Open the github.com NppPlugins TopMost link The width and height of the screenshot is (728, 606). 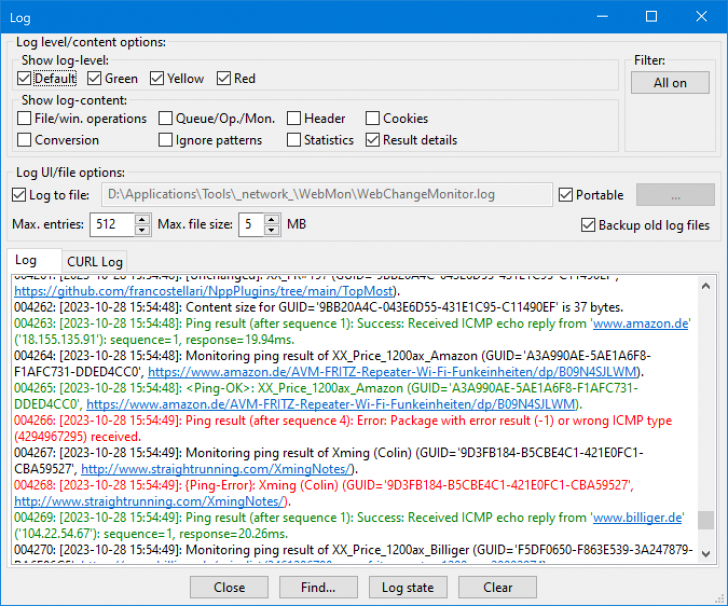tap(204, 291)
